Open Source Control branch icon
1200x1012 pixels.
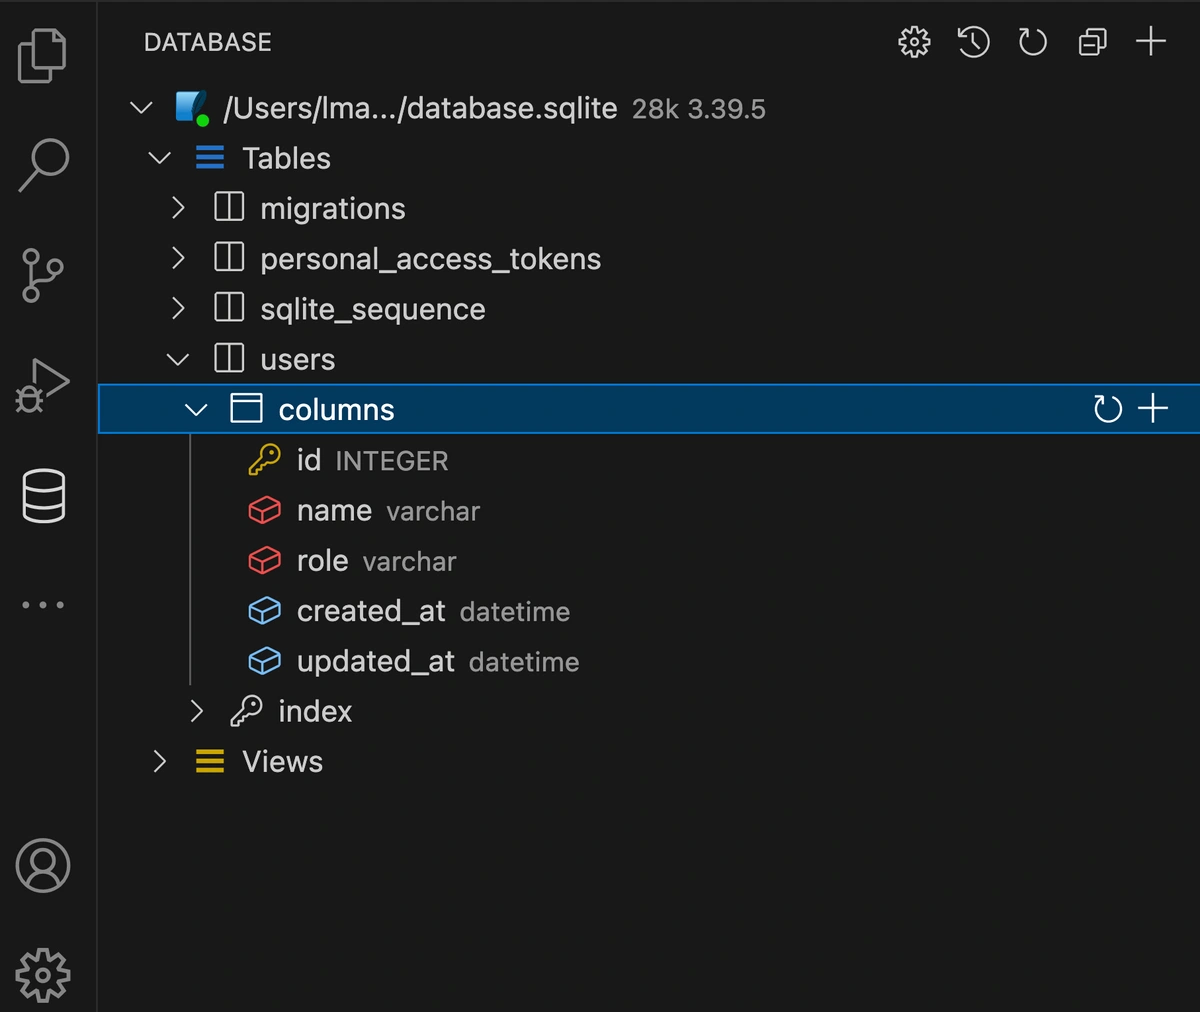(x=42, y=275)
